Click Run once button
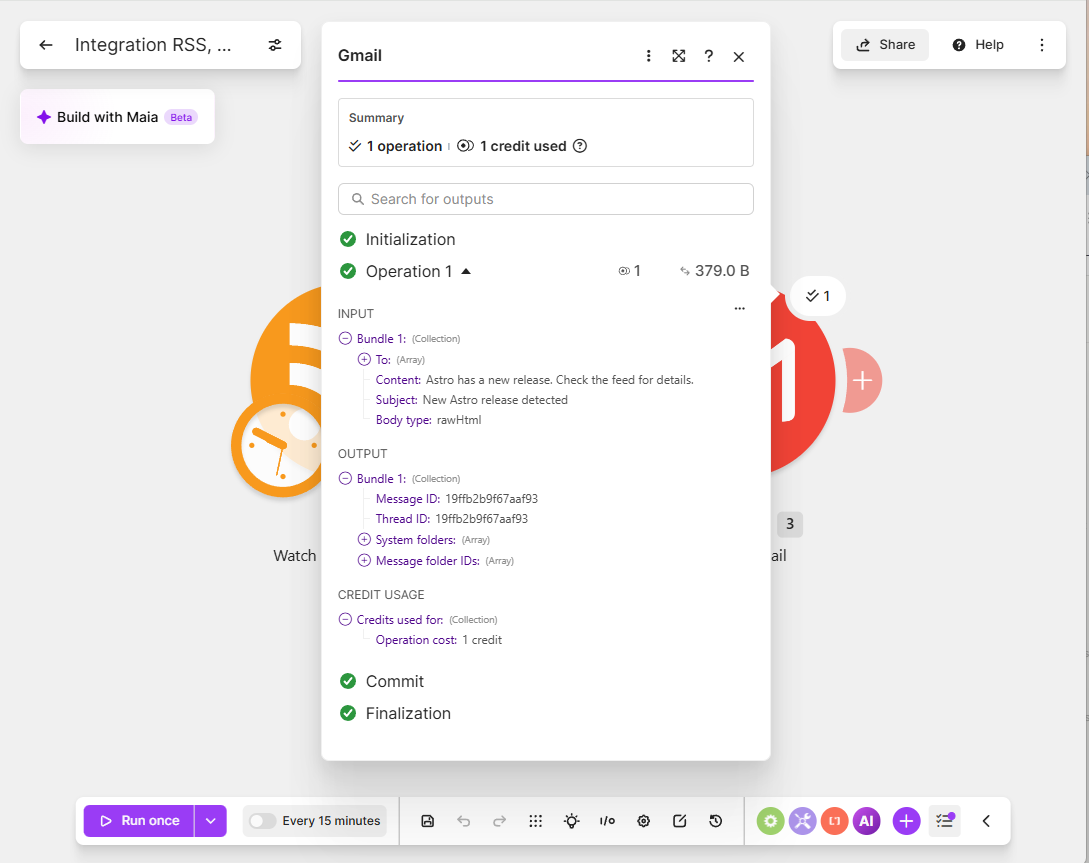 (139, 821)
